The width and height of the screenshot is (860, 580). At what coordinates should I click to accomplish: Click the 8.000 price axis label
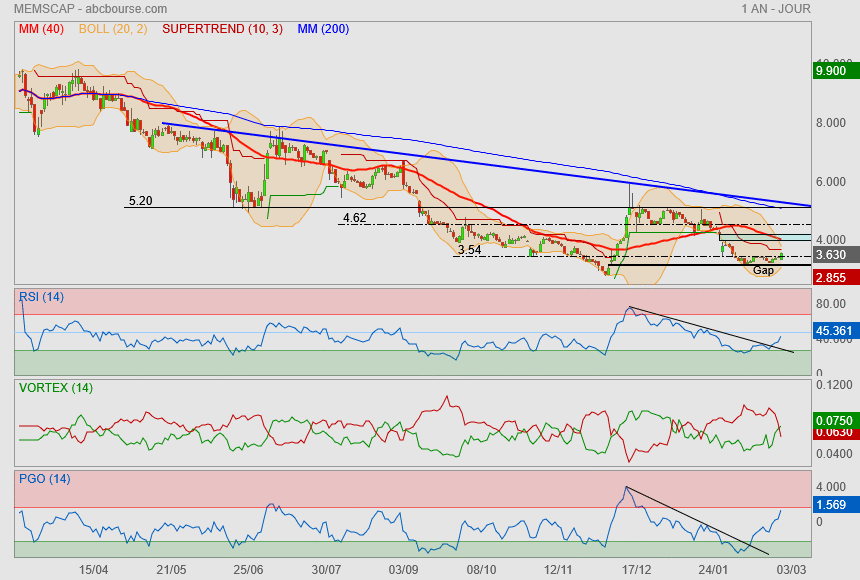830,123
